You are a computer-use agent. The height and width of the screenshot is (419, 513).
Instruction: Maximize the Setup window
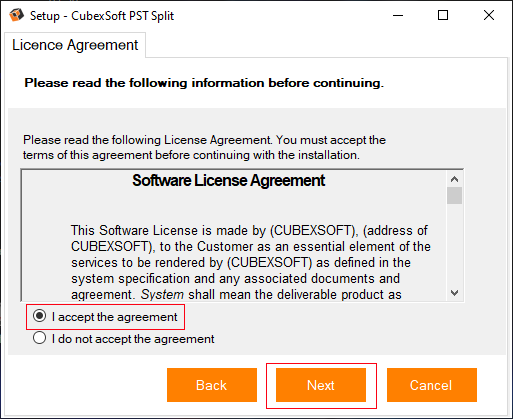coord(443,15)
